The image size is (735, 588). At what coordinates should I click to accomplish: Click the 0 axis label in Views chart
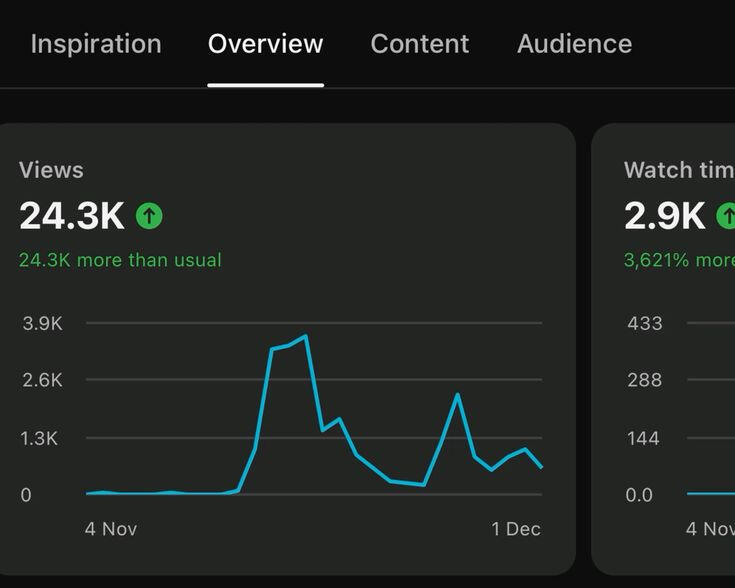26,495
